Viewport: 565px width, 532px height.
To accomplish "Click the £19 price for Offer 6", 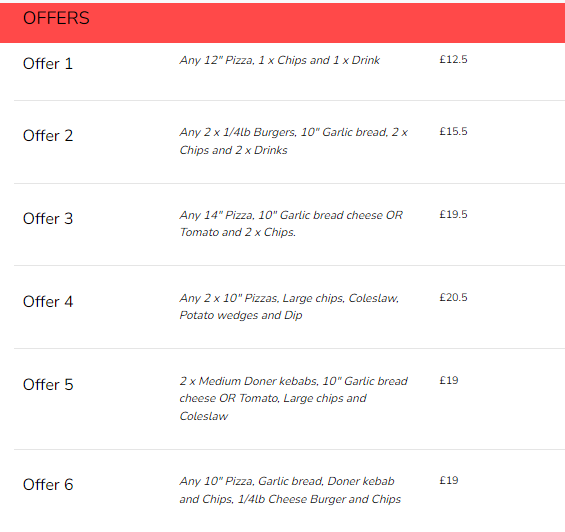I will (x=449, y=480).
